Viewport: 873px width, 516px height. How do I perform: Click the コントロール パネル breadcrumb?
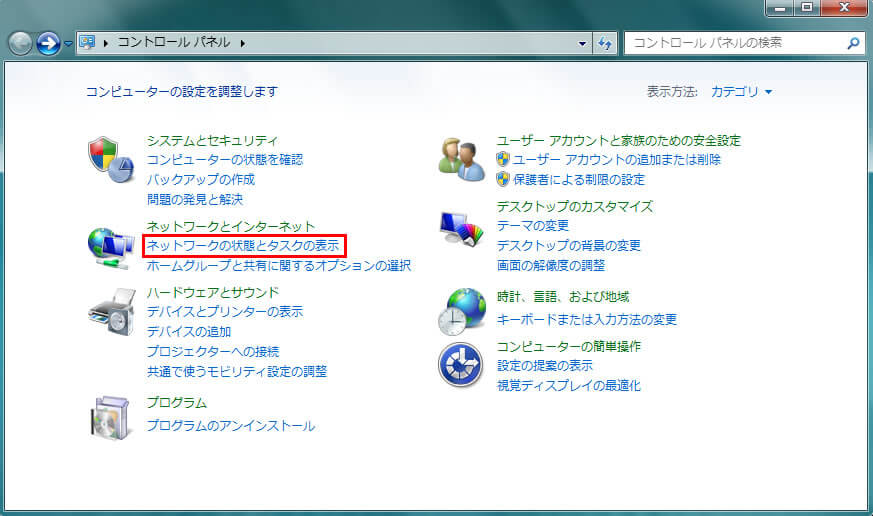tap(174, 42)
